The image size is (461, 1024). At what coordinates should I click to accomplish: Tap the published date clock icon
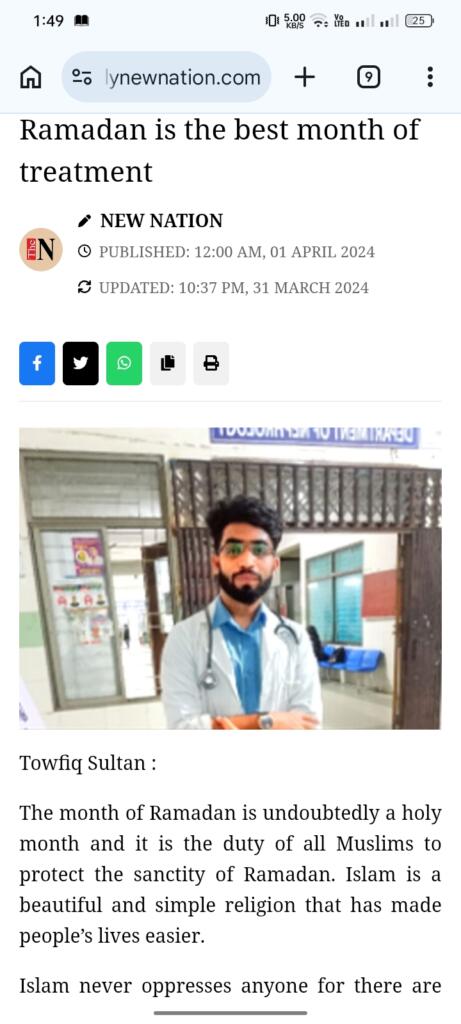tap(84, 251)
